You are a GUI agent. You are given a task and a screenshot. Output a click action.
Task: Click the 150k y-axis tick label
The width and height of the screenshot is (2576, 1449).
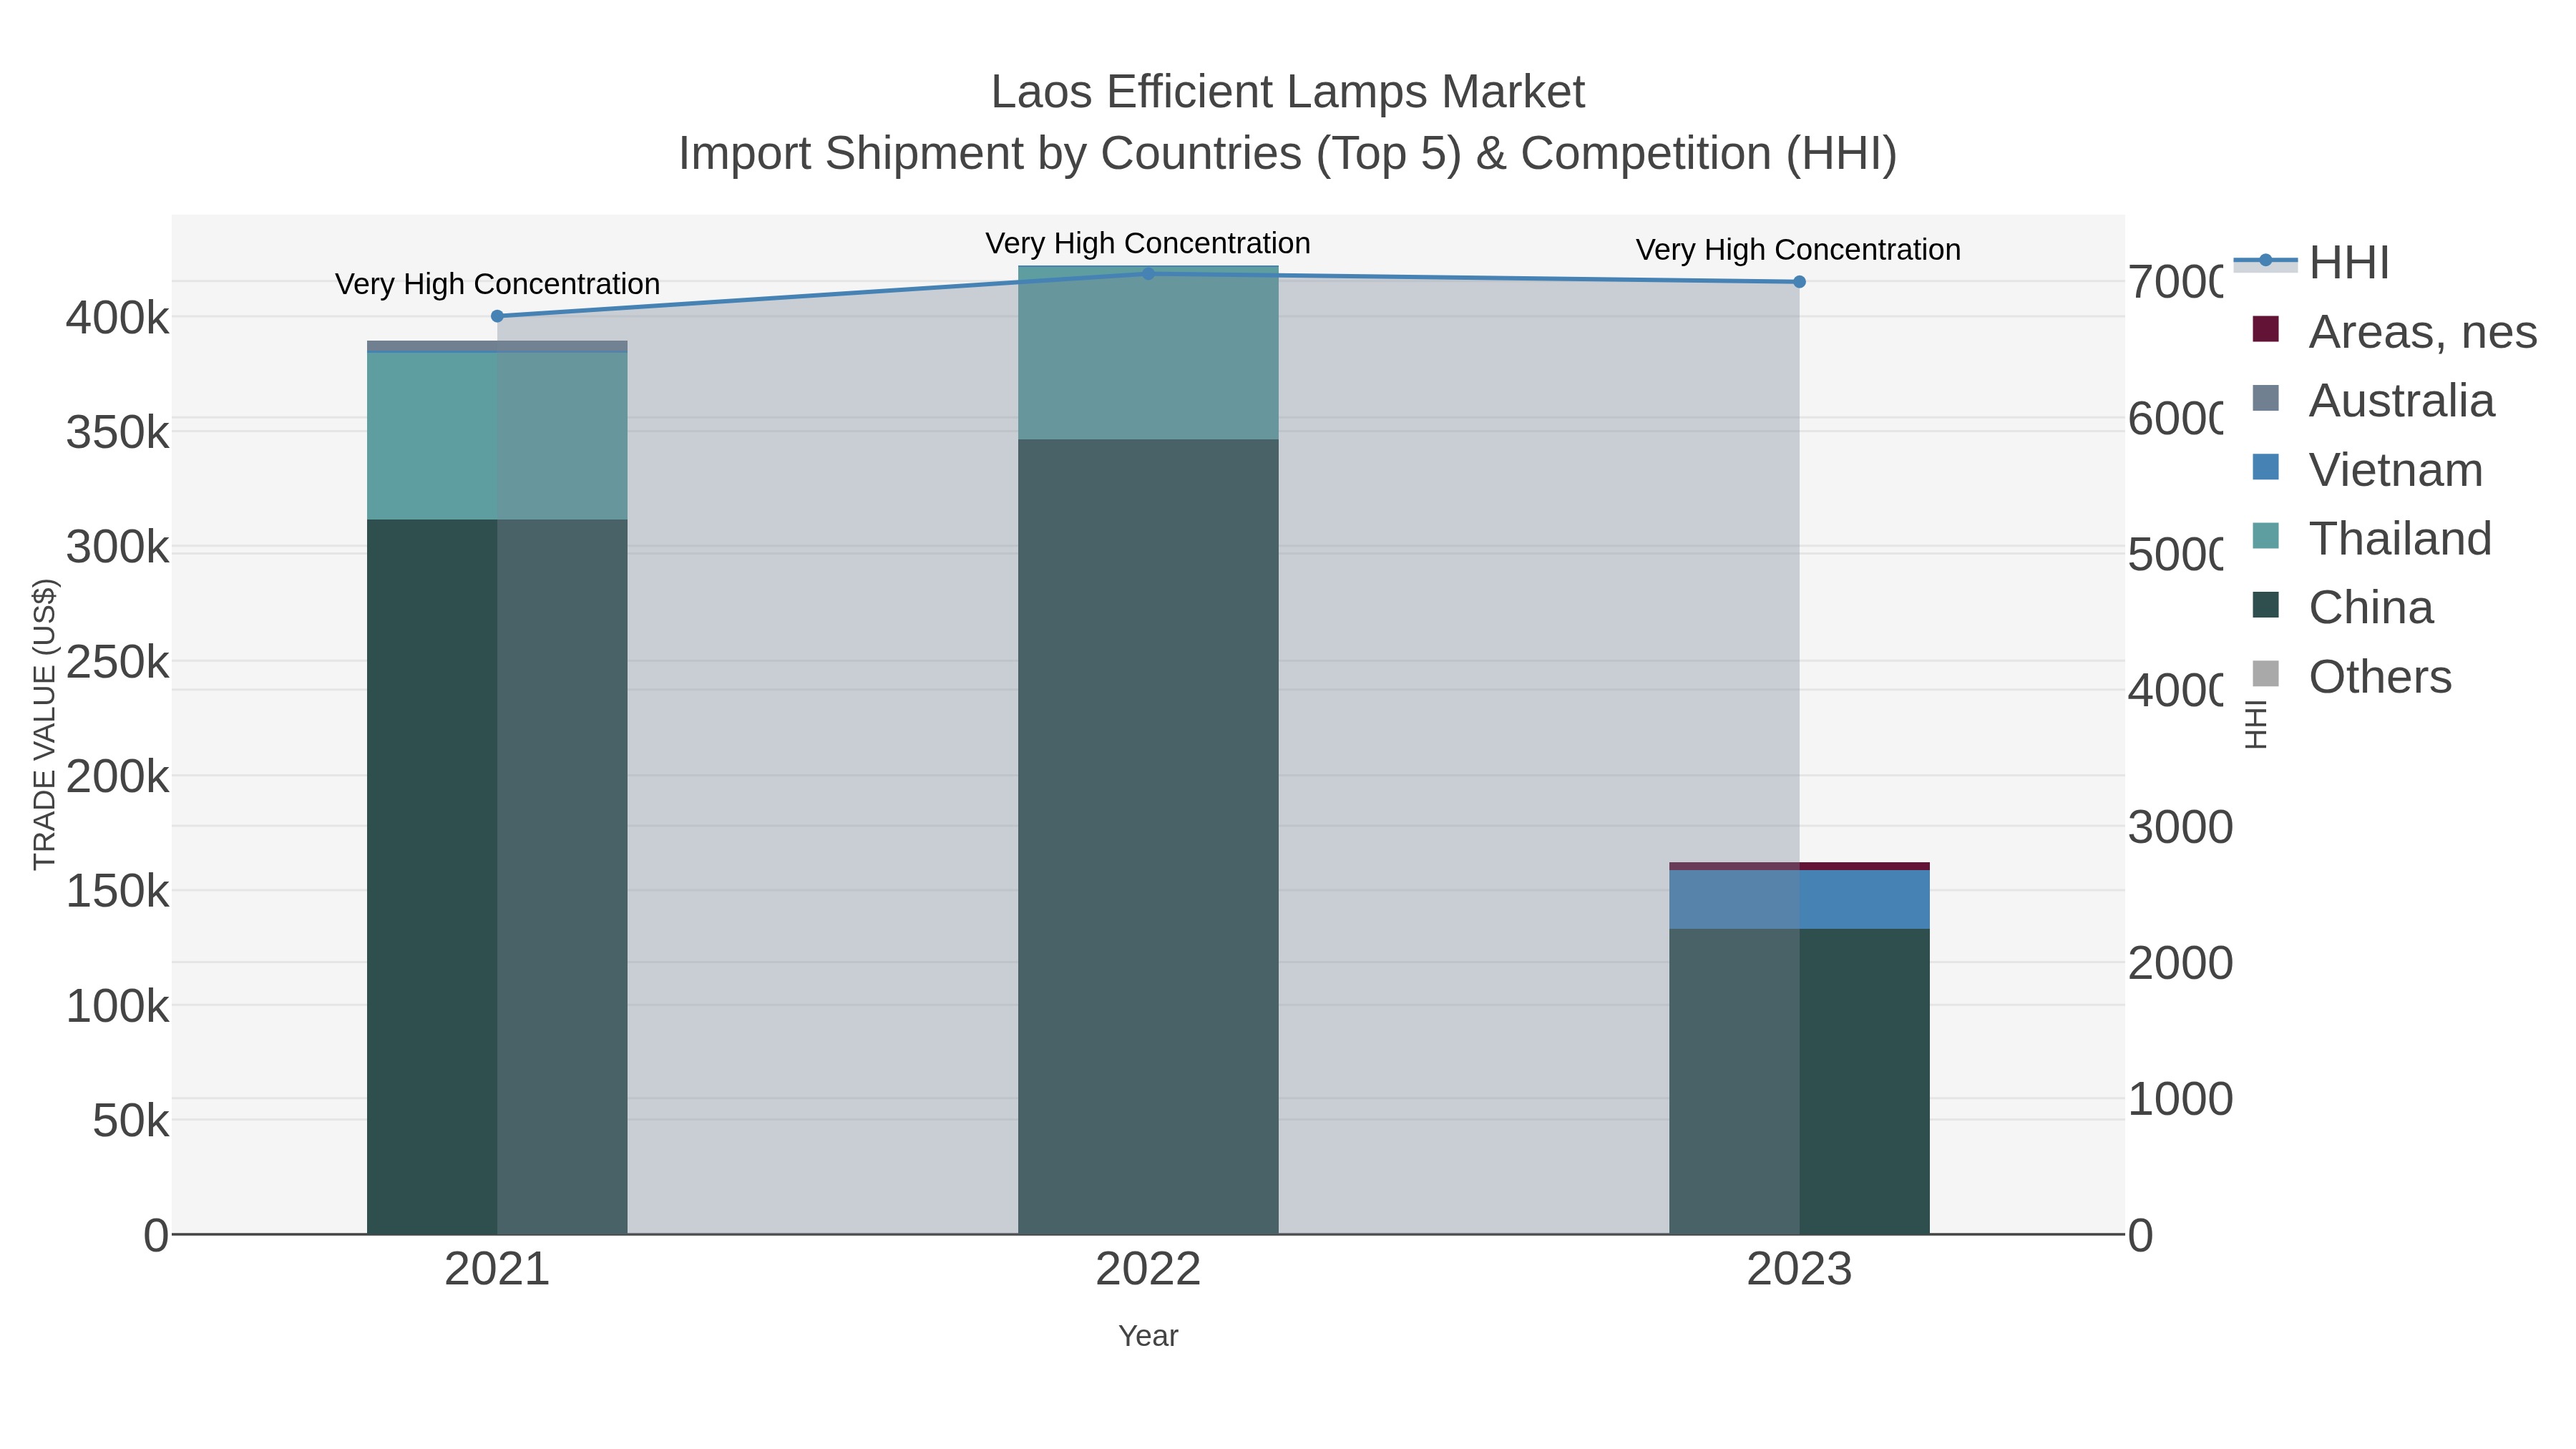(x=118, y=891)
